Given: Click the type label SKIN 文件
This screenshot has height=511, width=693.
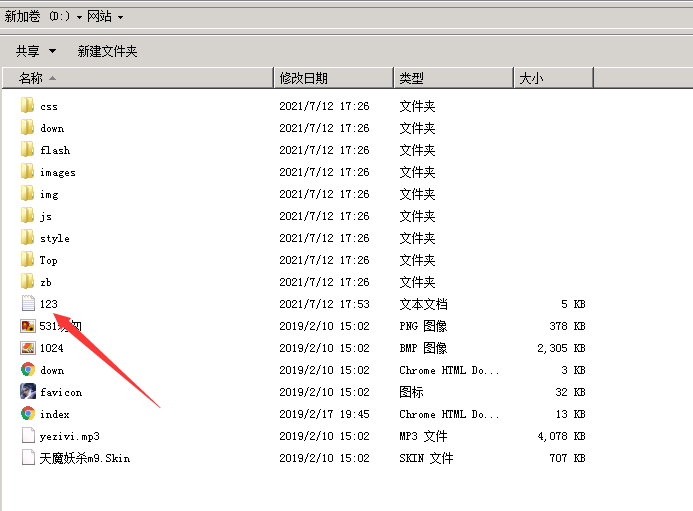Looking at the screenshot, I should pos(426,458).
